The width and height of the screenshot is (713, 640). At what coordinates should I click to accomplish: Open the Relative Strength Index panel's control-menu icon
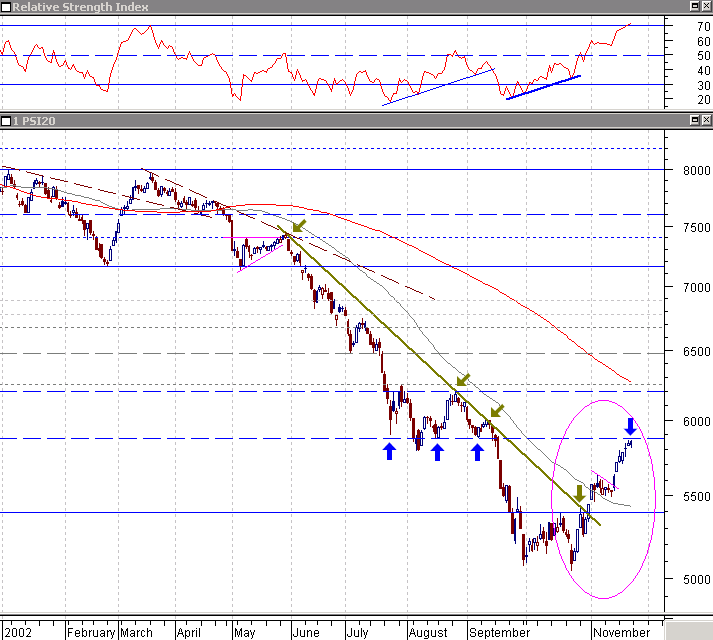tap(6, 7)
